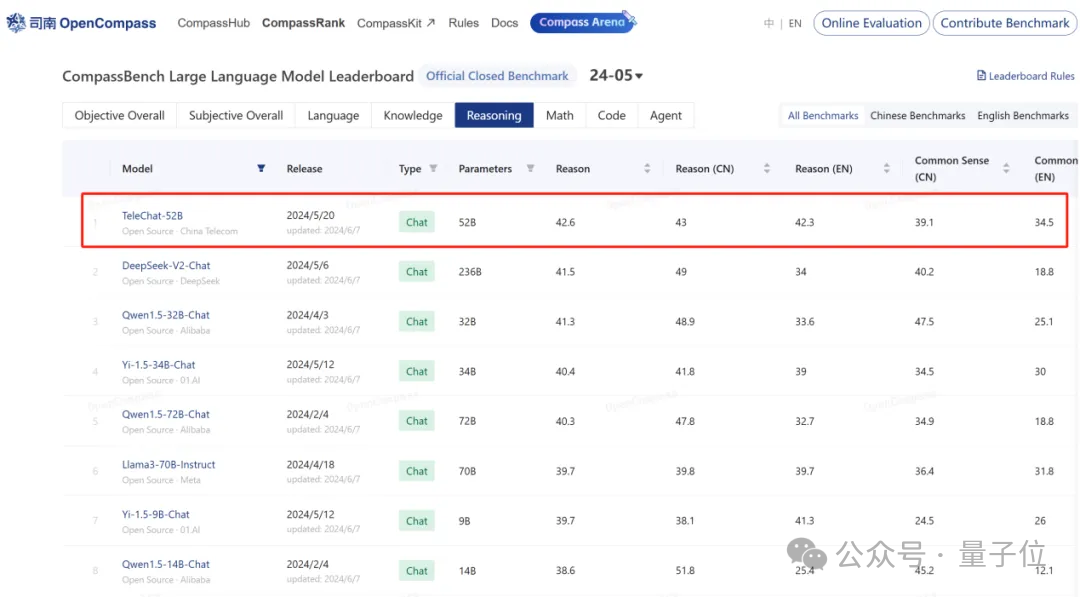Open the TeleChat-52B model link

coord(152,216)
